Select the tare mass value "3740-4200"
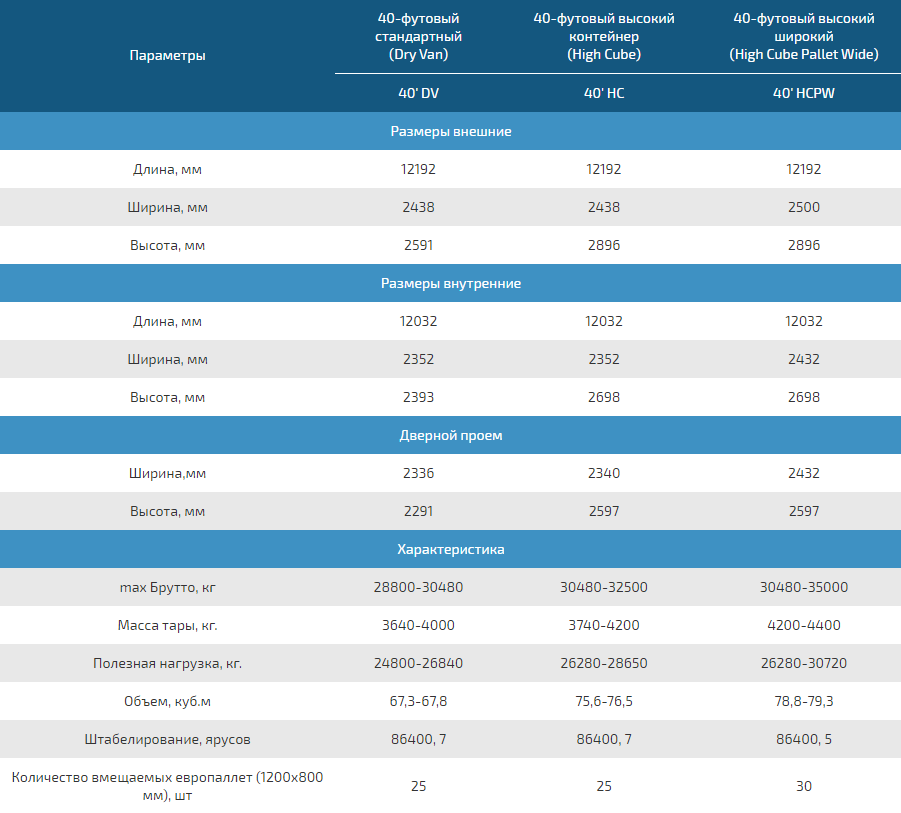 pyautogui.click(x=604, y=625)
